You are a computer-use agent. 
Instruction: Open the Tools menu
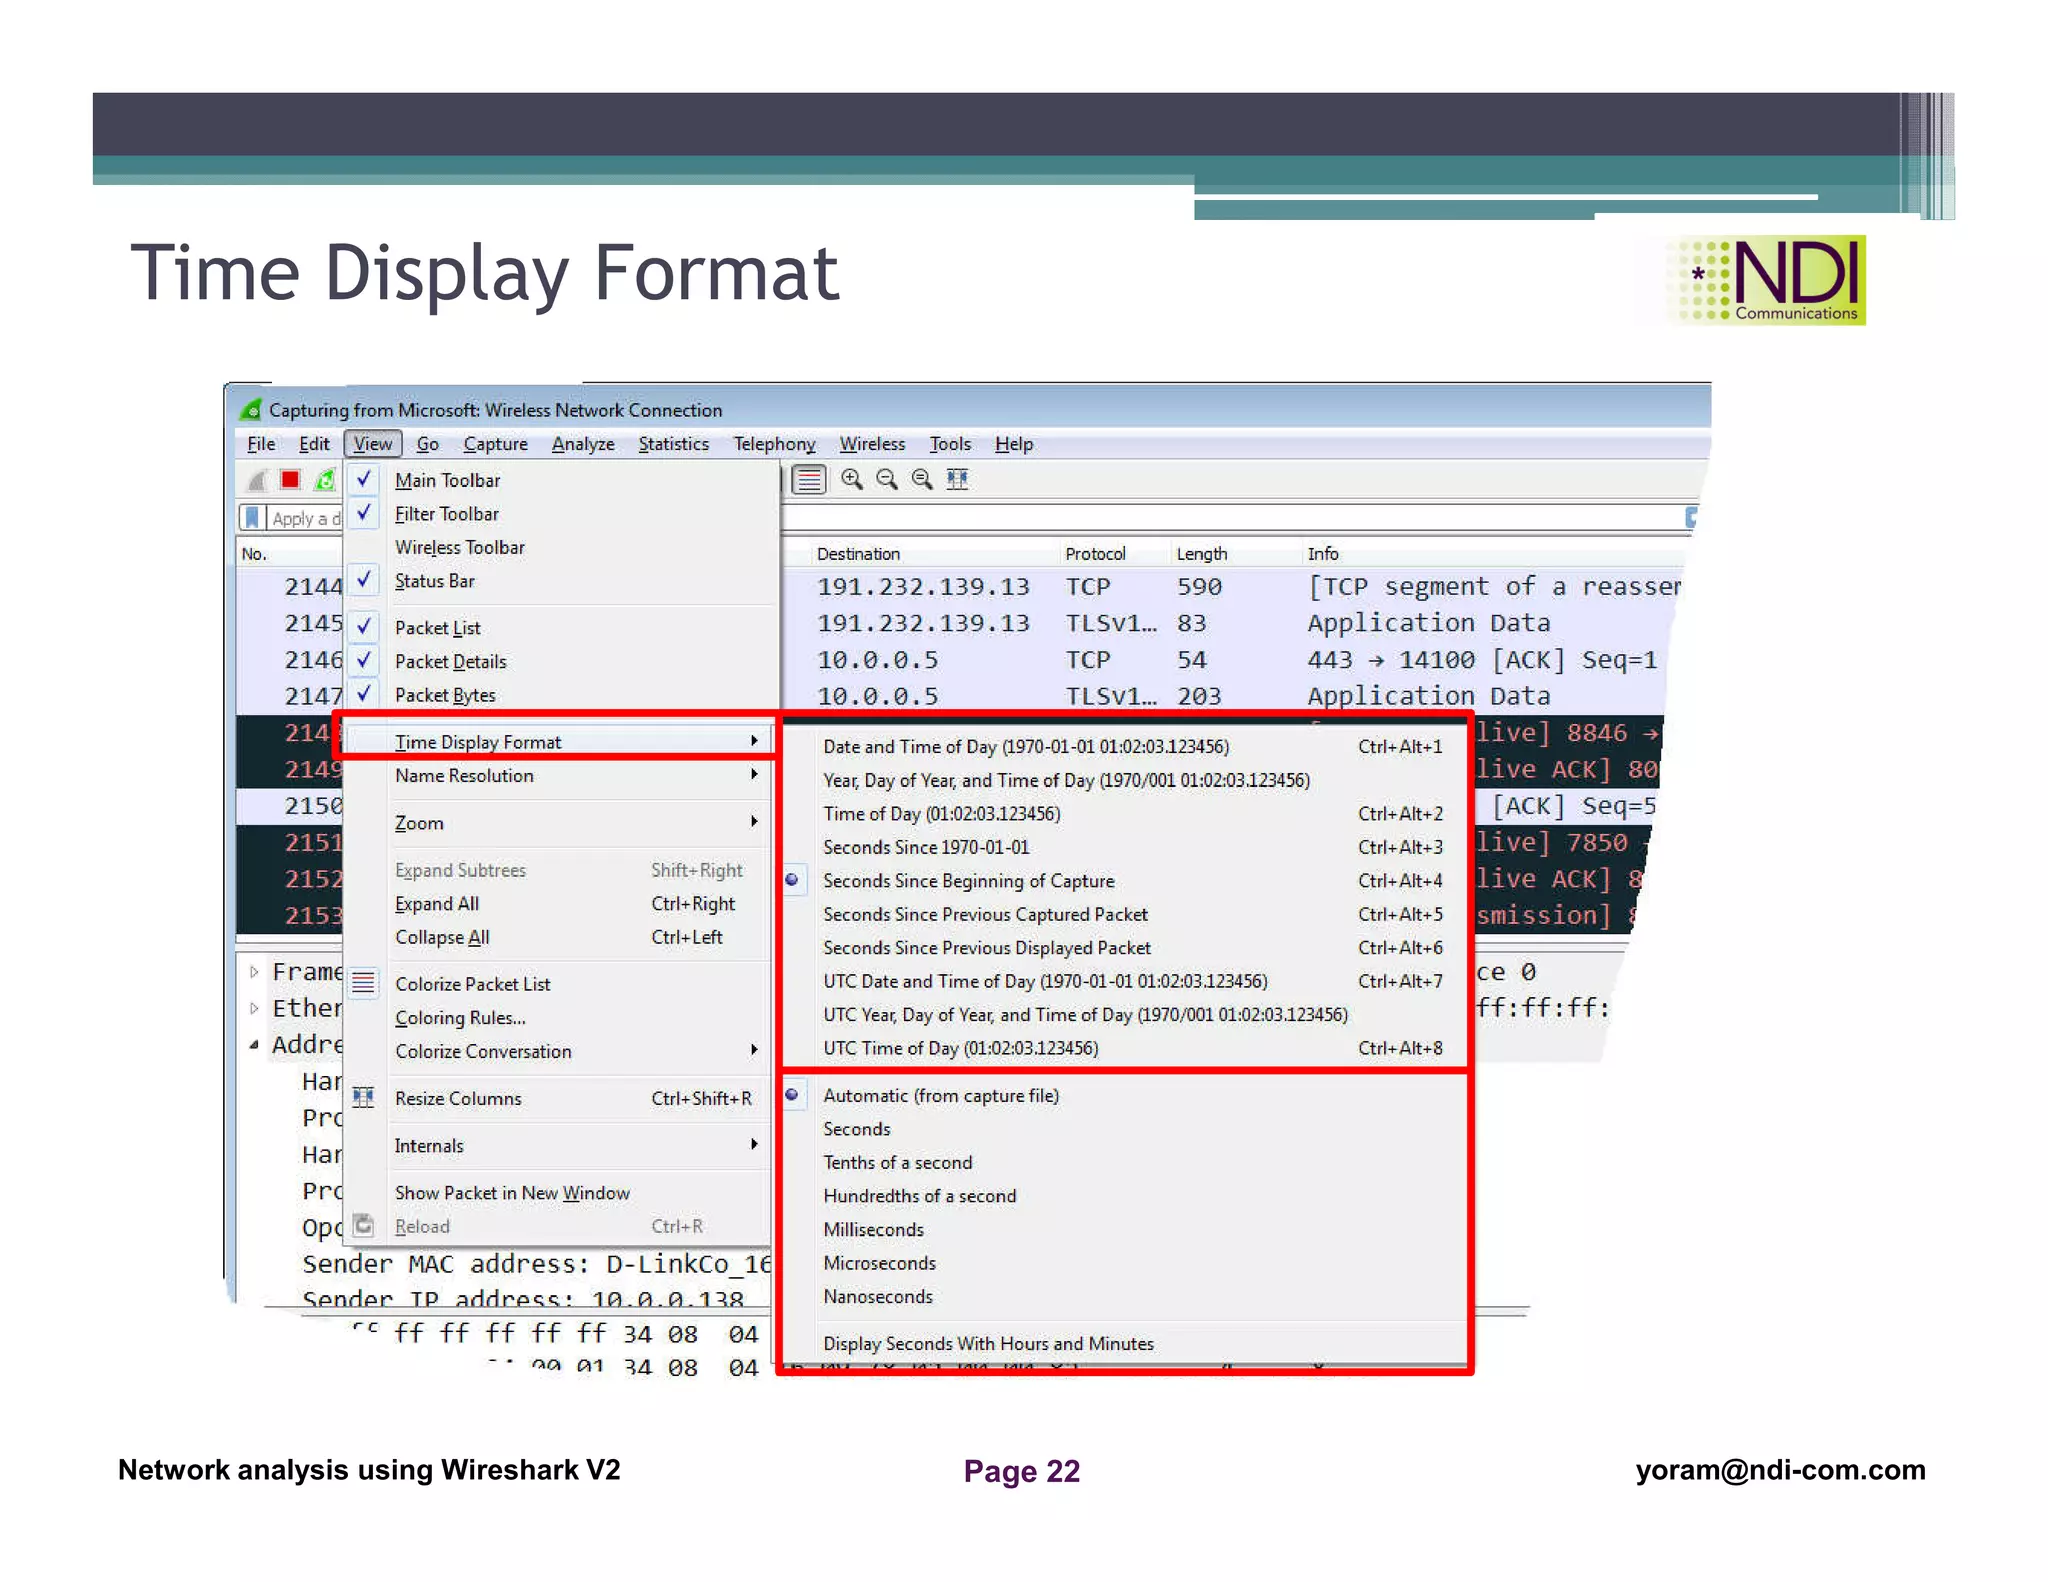point(950,444)
